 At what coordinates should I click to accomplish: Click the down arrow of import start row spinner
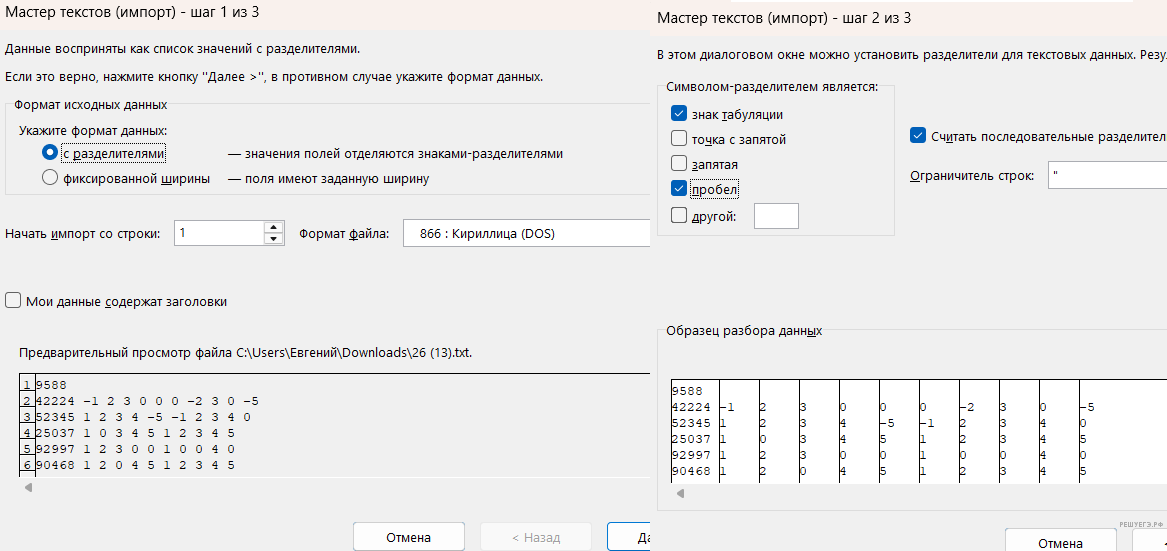click(x=274, y=239)
